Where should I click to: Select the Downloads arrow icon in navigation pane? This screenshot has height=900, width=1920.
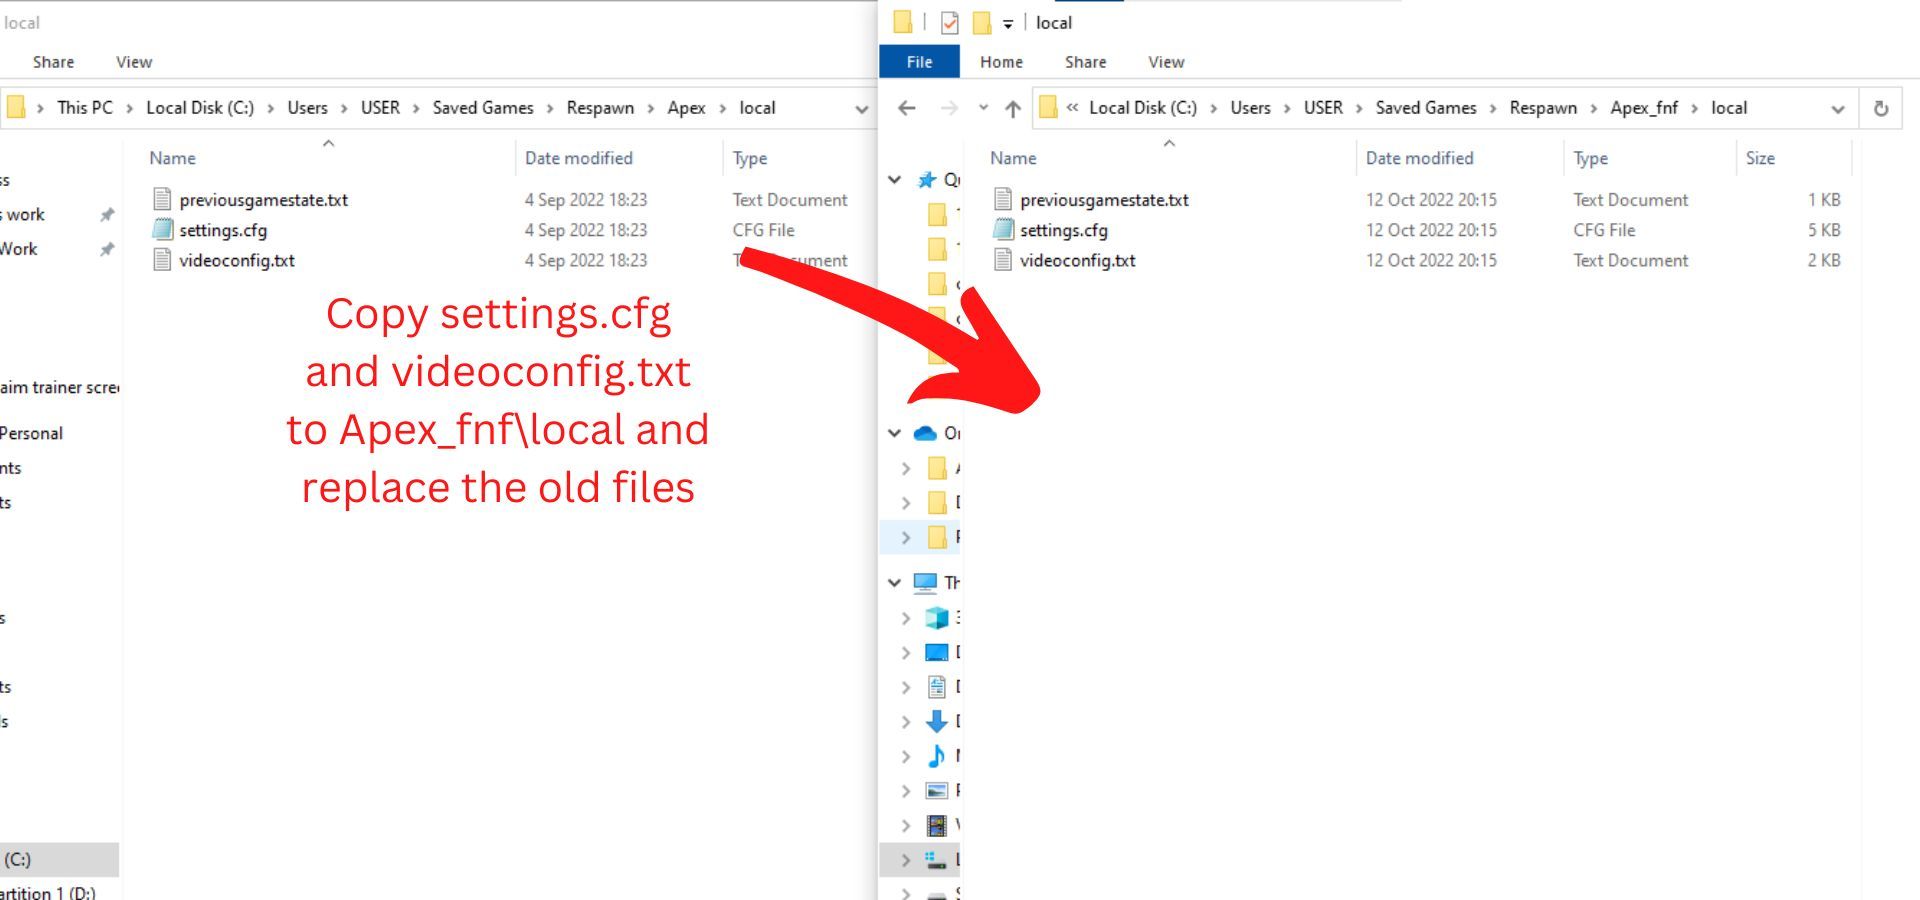tap(936, 721)
